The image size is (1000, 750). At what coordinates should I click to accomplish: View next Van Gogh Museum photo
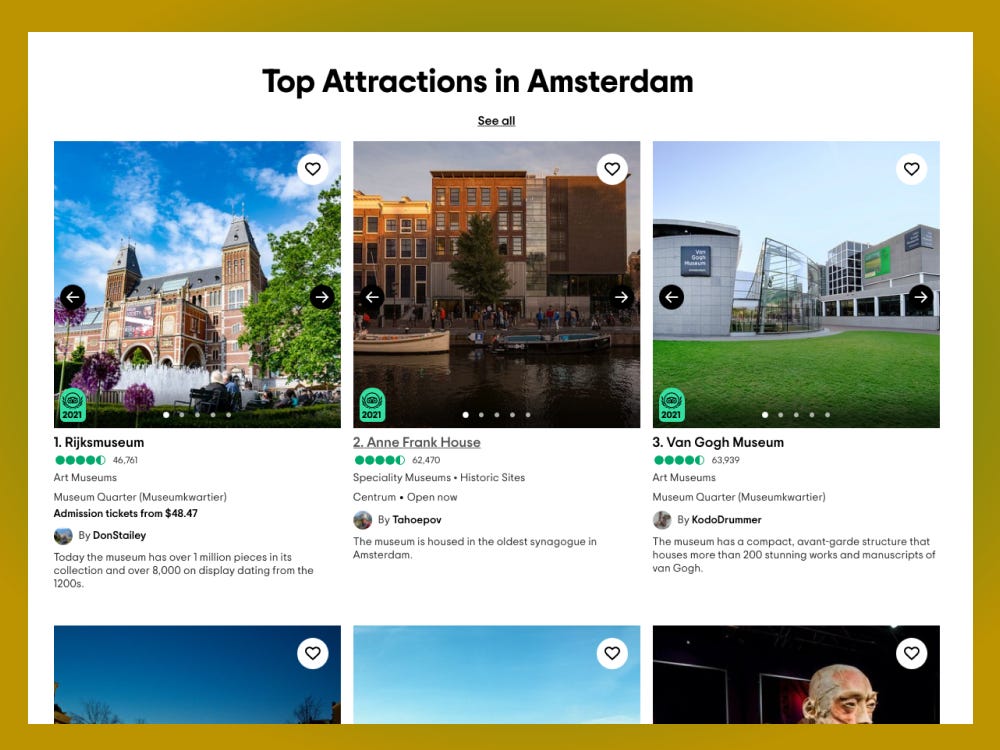pyautogui.click(x=920, y=297)
